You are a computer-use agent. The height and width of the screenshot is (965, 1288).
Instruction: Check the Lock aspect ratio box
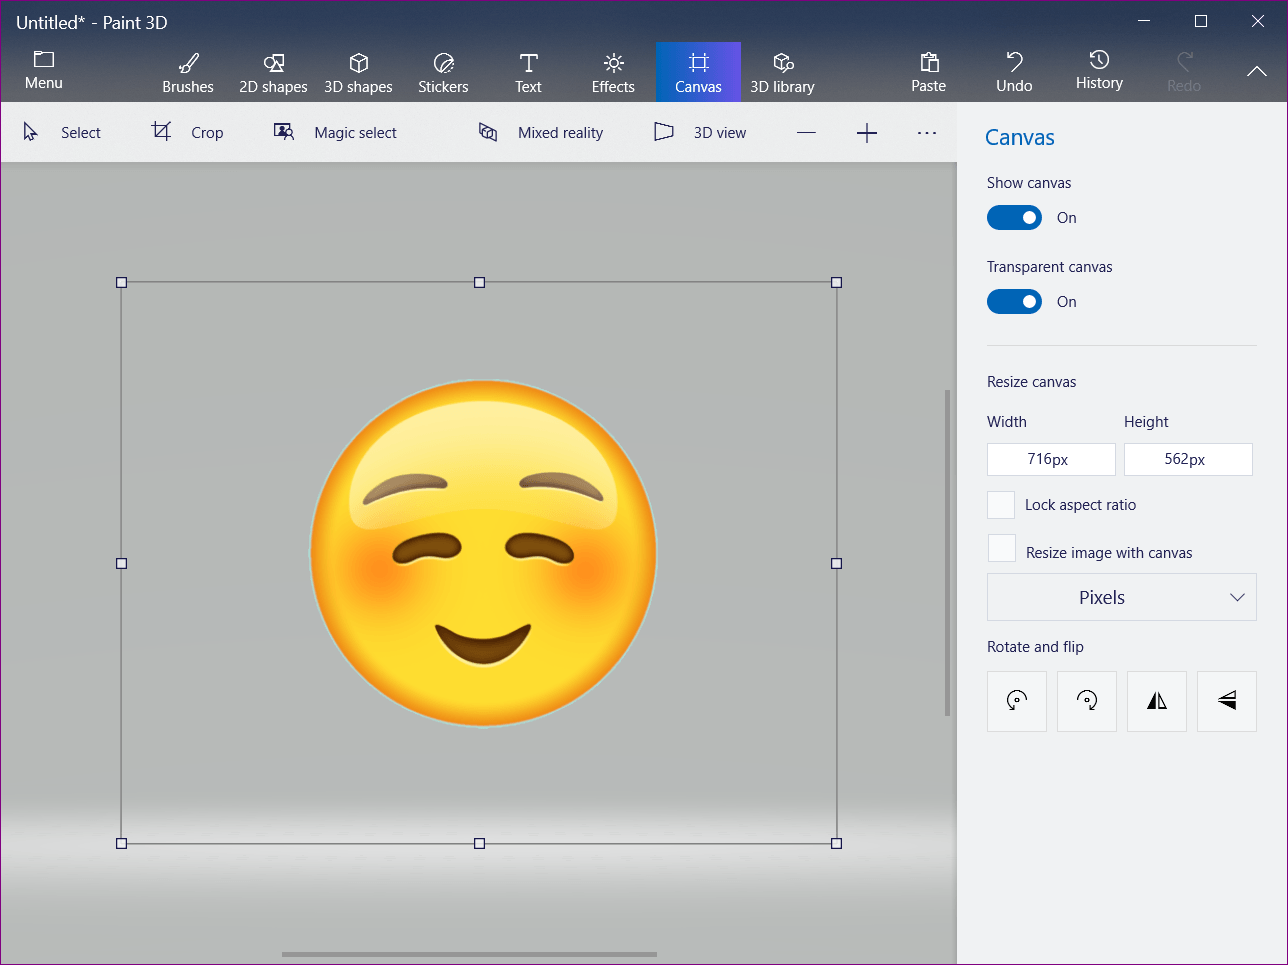pos(1001,505)
